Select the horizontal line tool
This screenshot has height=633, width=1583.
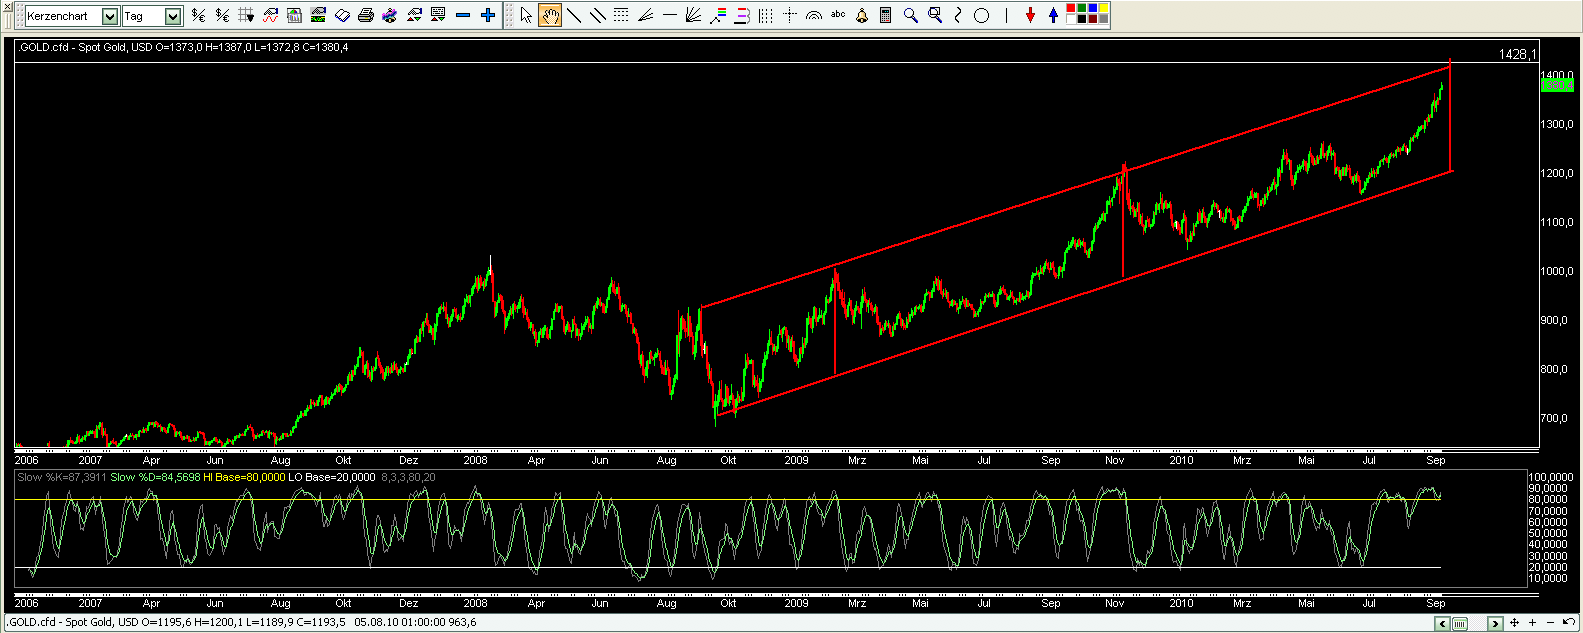[669, 15]
